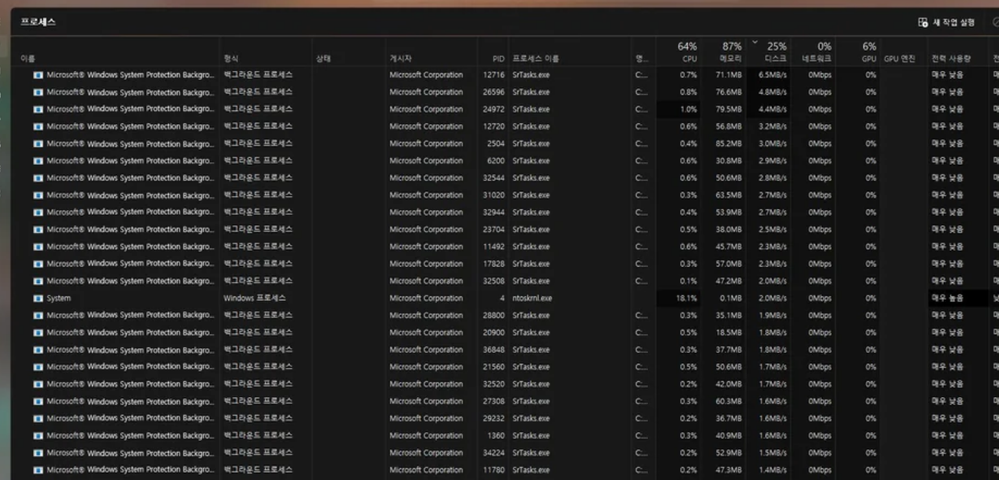Viewport: 999px width, 480px height.
Task: Click the process icon in the PID 36848 row
Action: point(38,350)
